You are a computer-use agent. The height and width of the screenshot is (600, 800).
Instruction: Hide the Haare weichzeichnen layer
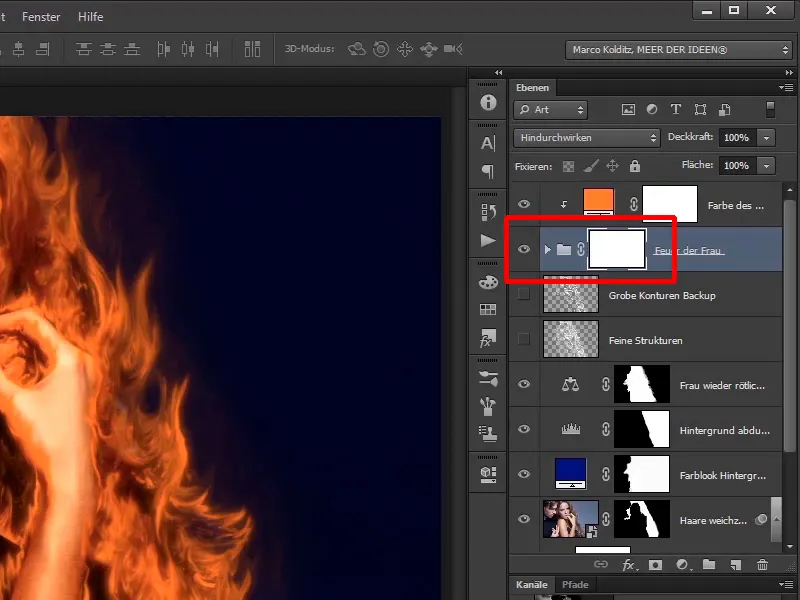524,519
